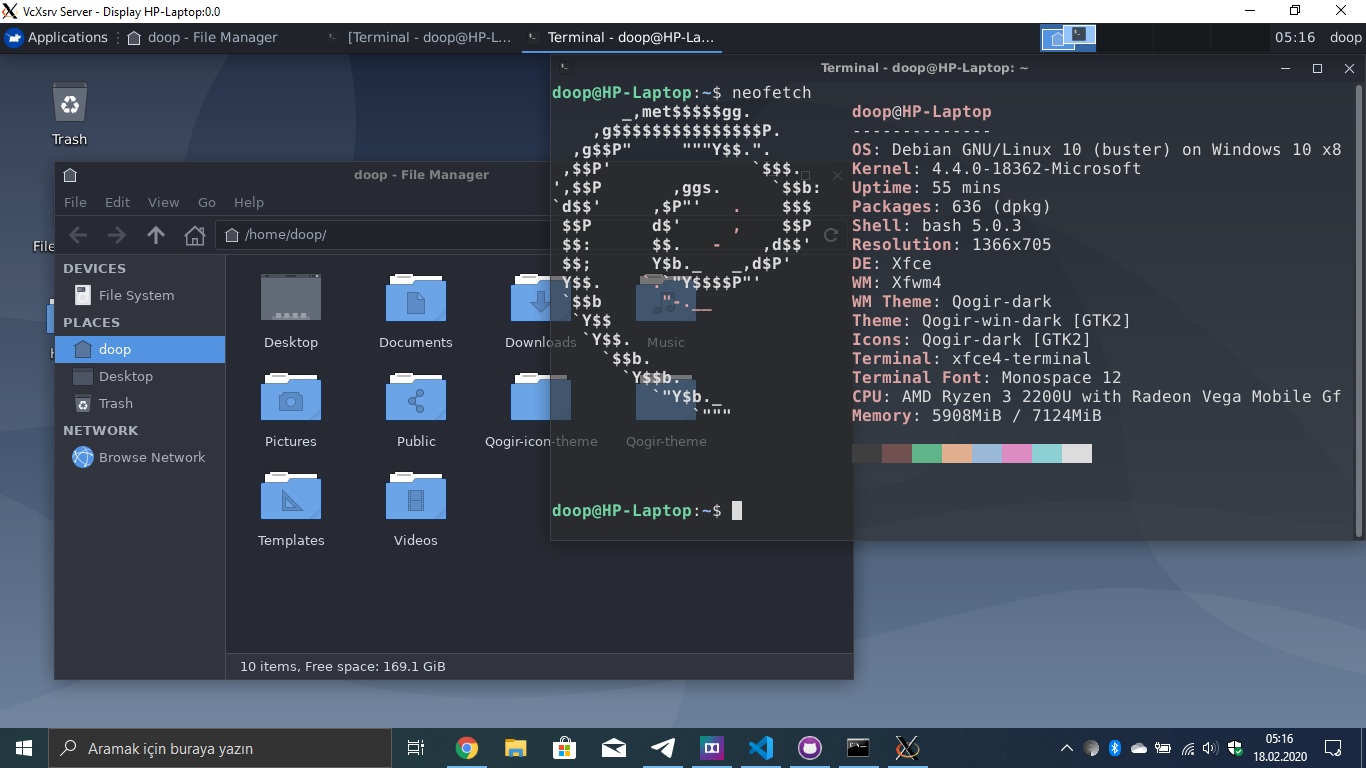
Task: Open Help menu in File Manager
Action: (x=249, y=202)
